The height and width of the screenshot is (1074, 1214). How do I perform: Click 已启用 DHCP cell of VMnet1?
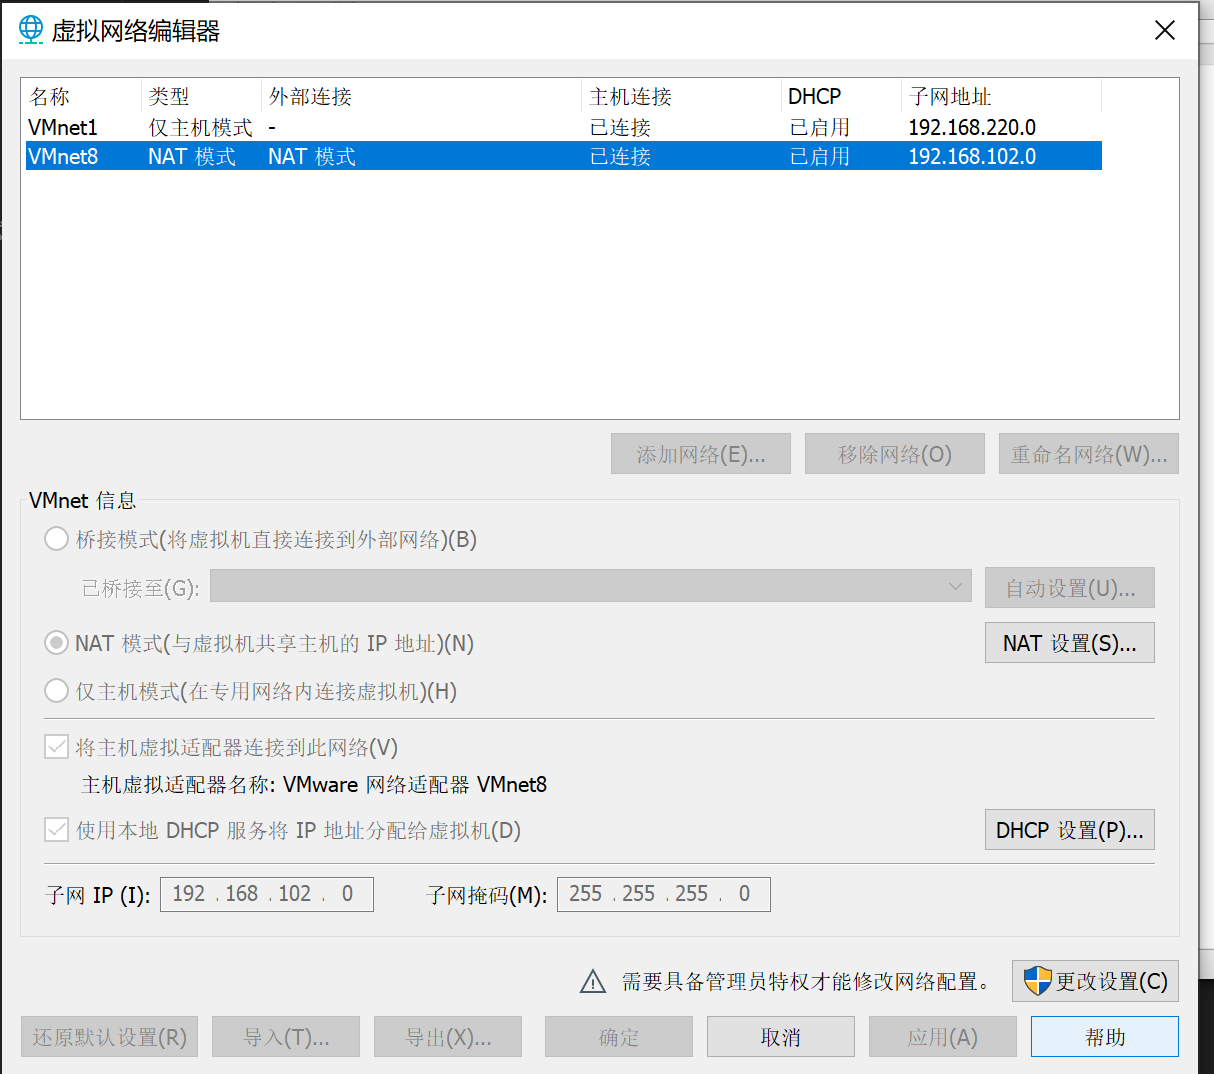coord(820,127)
